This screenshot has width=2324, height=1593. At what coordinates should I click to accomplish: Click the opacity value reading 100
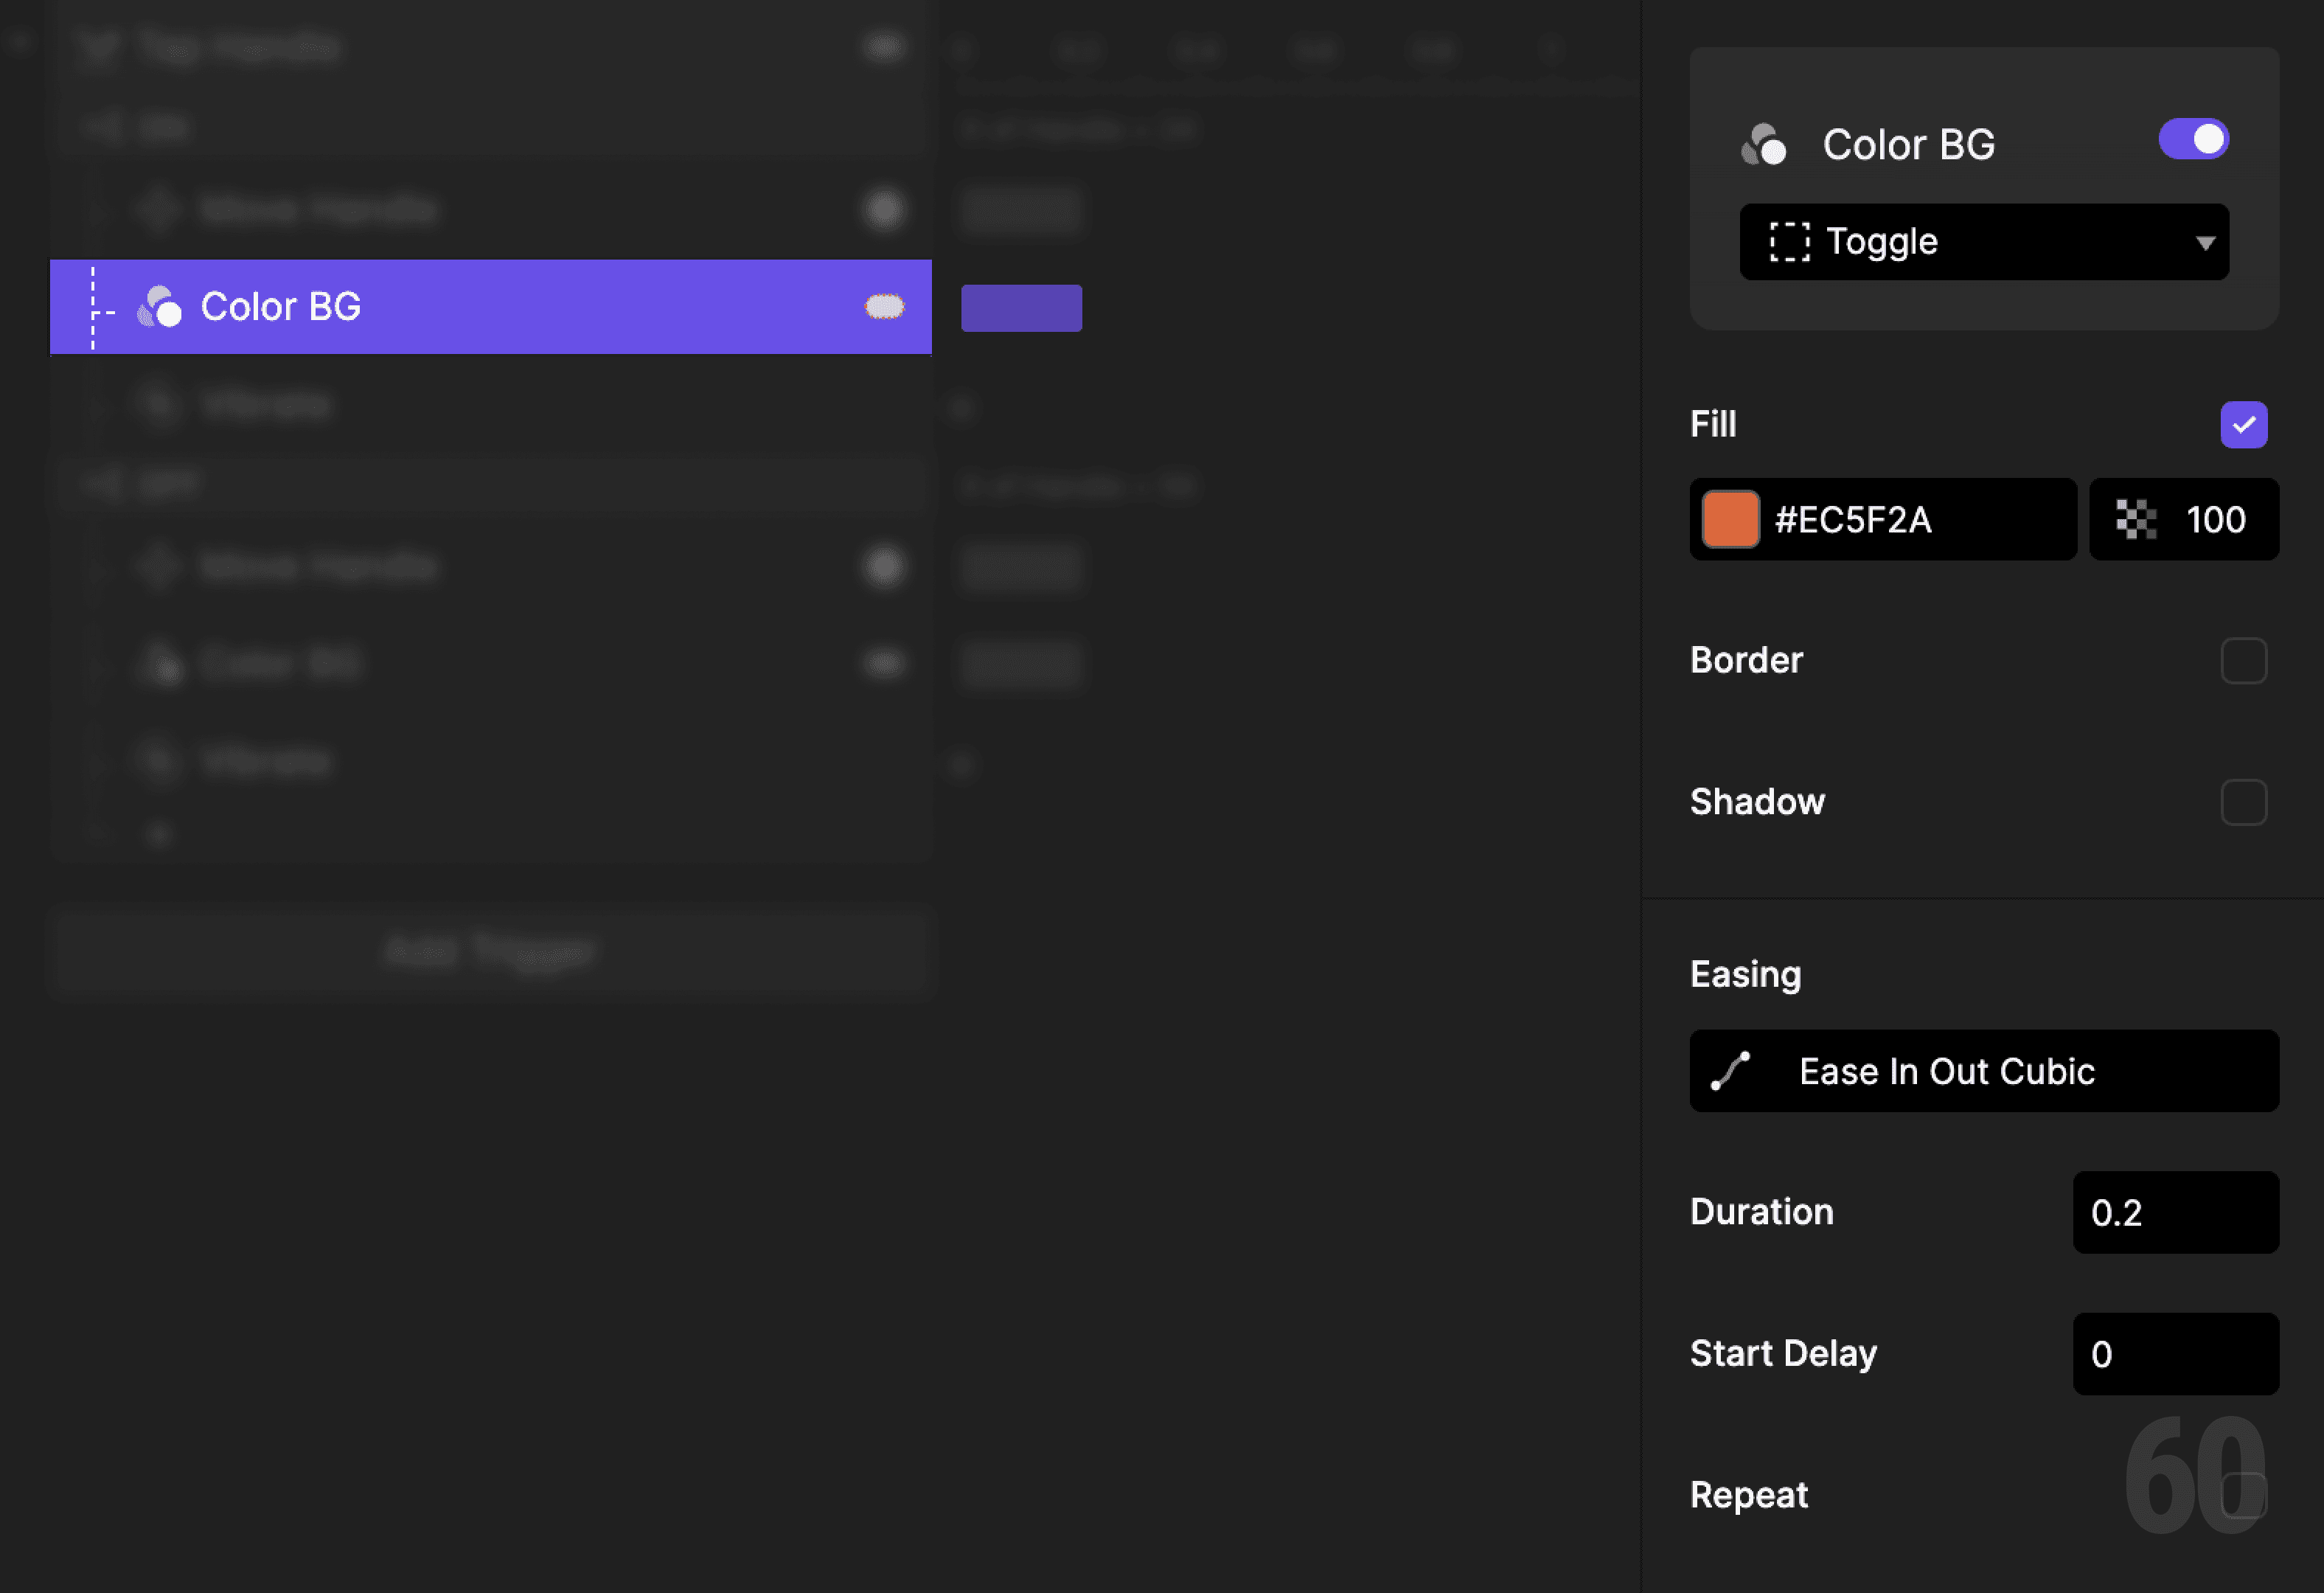(2215, 519)
